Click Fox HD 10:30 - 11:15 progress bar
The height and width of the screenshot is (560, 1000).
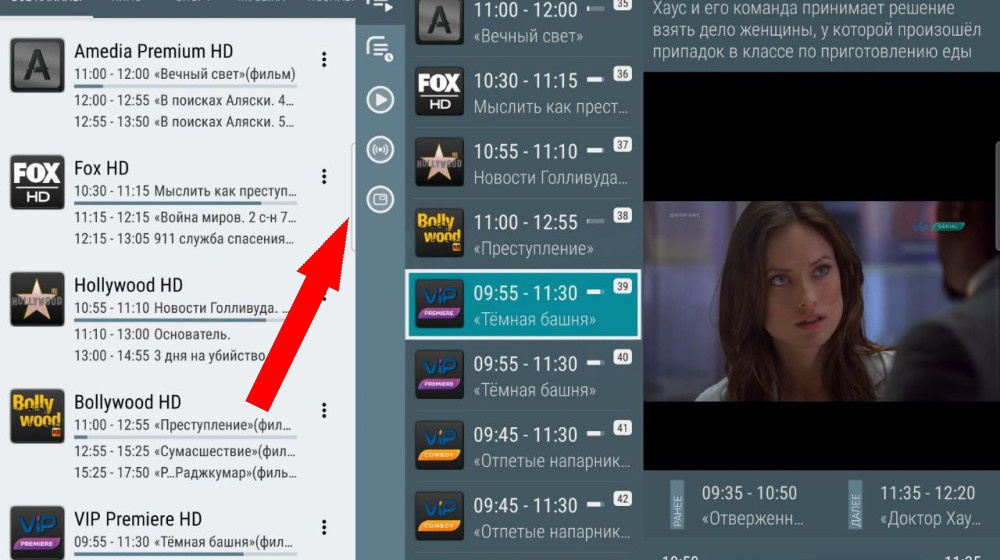point(186,203)
